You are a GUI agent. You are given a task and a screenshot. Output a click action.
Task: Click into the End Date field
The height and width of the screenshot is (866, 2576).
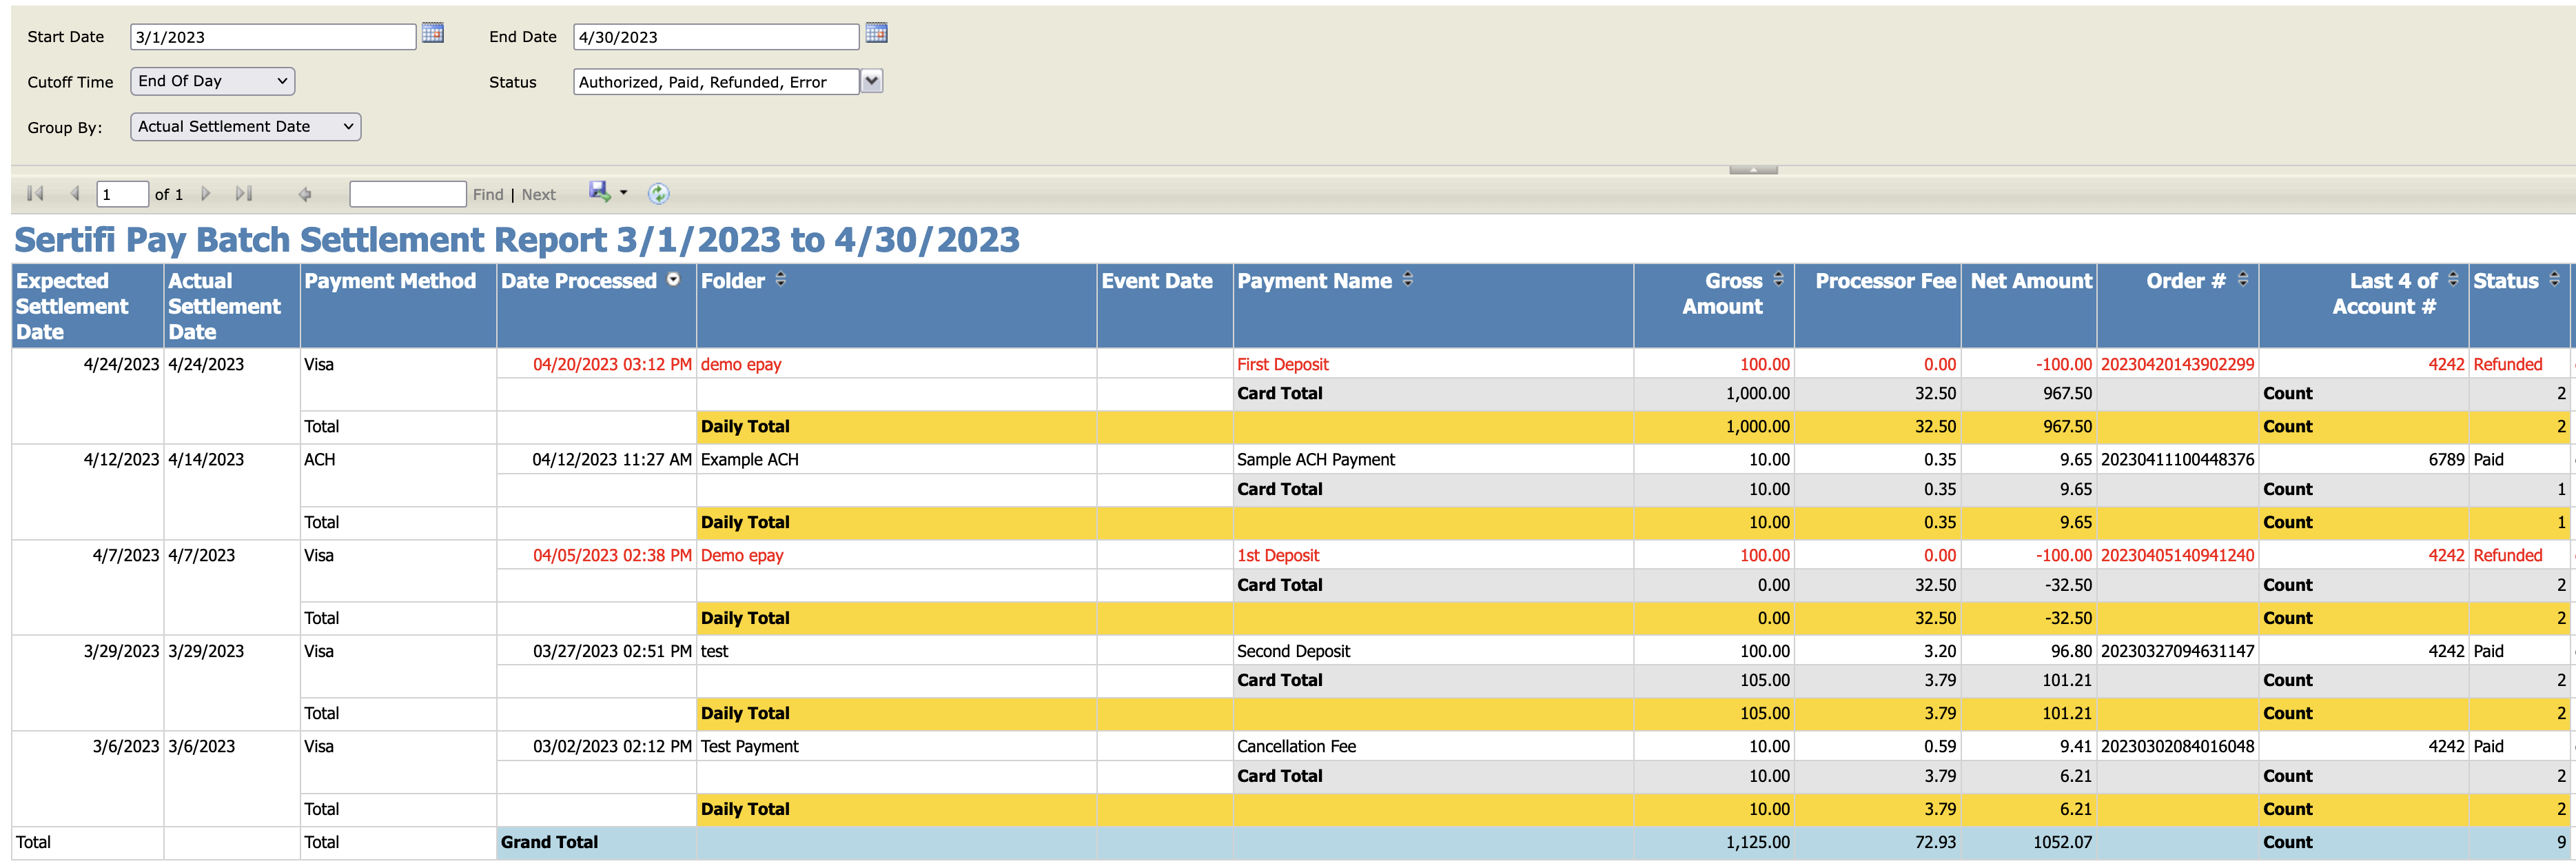[716, 37]
